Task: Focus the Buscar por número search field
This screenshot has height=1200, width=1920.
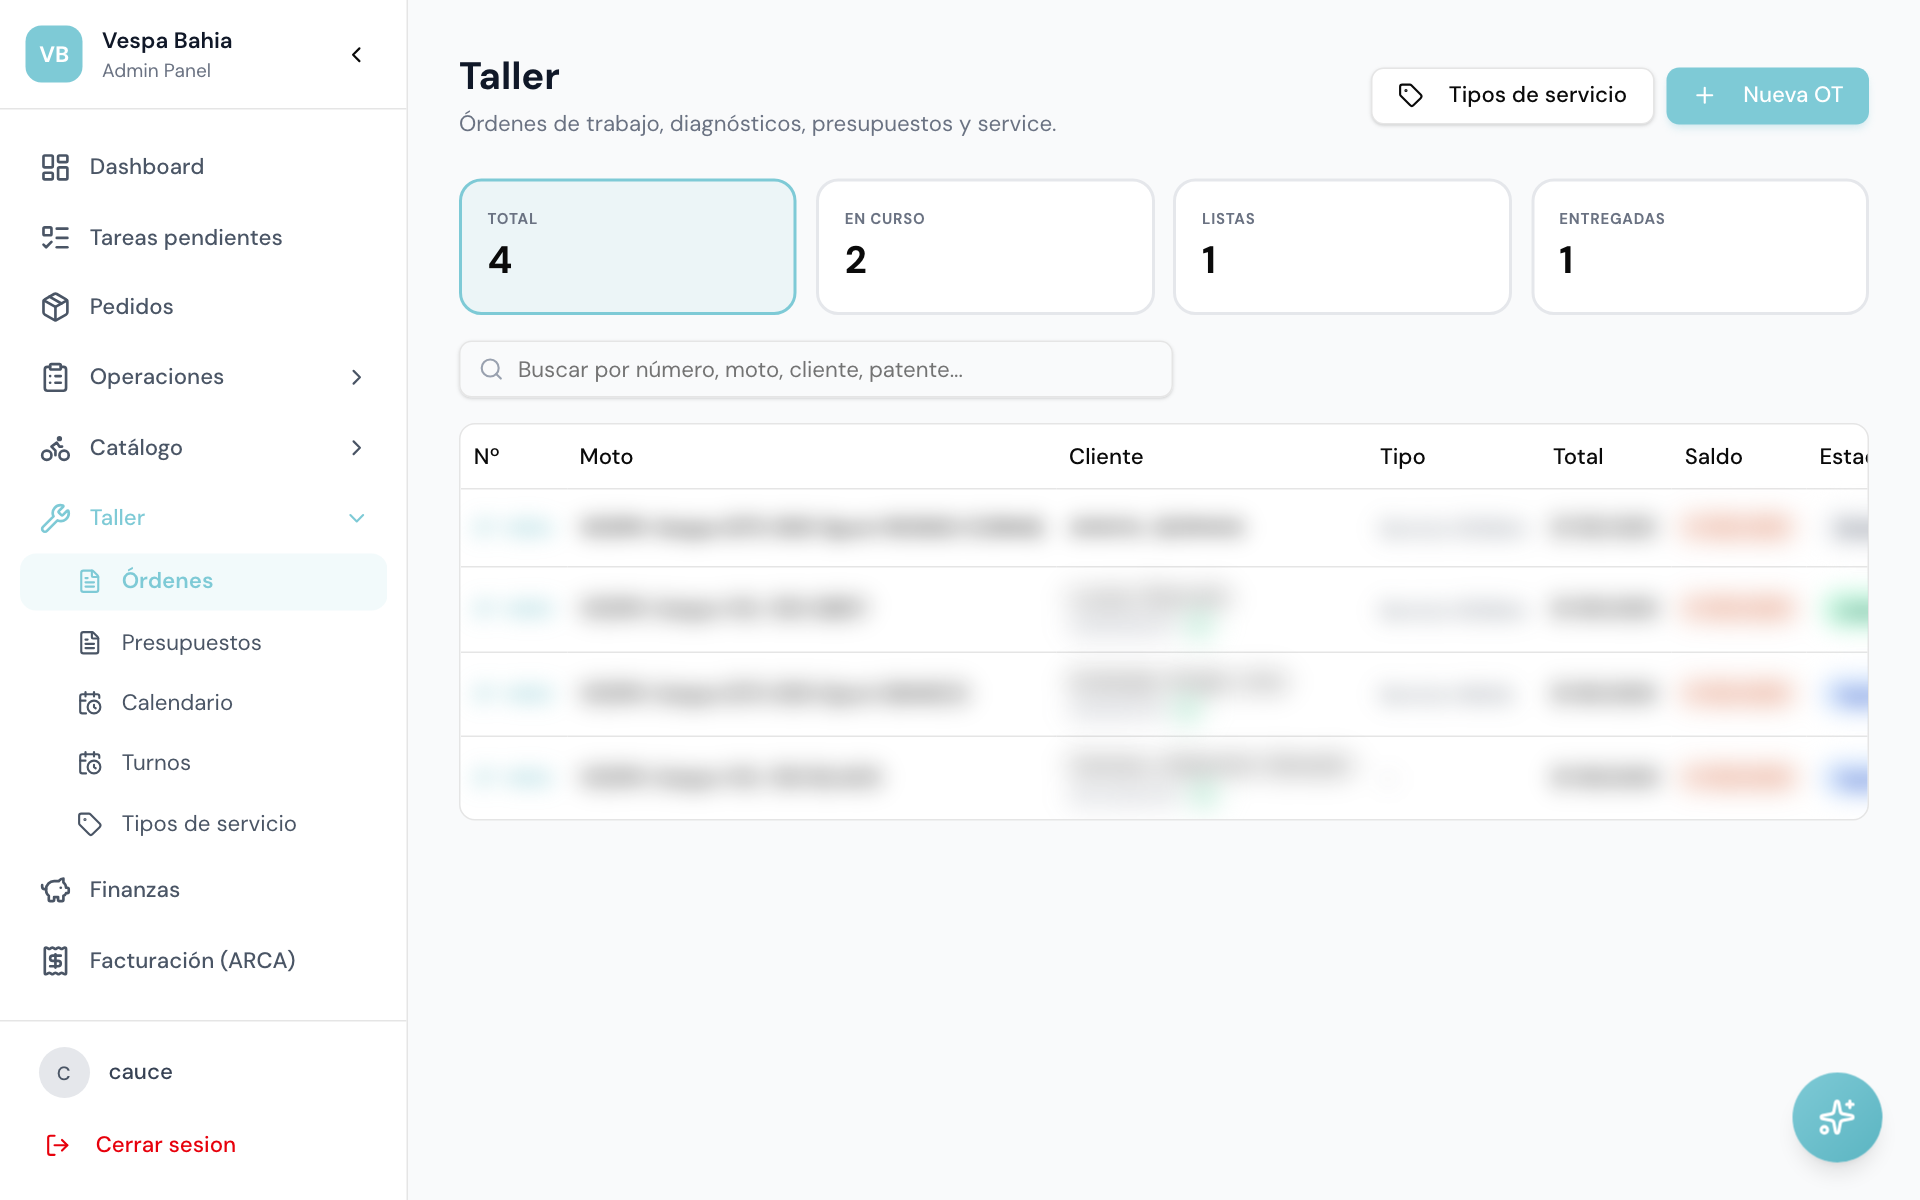Action: click(x=816, y=370)
